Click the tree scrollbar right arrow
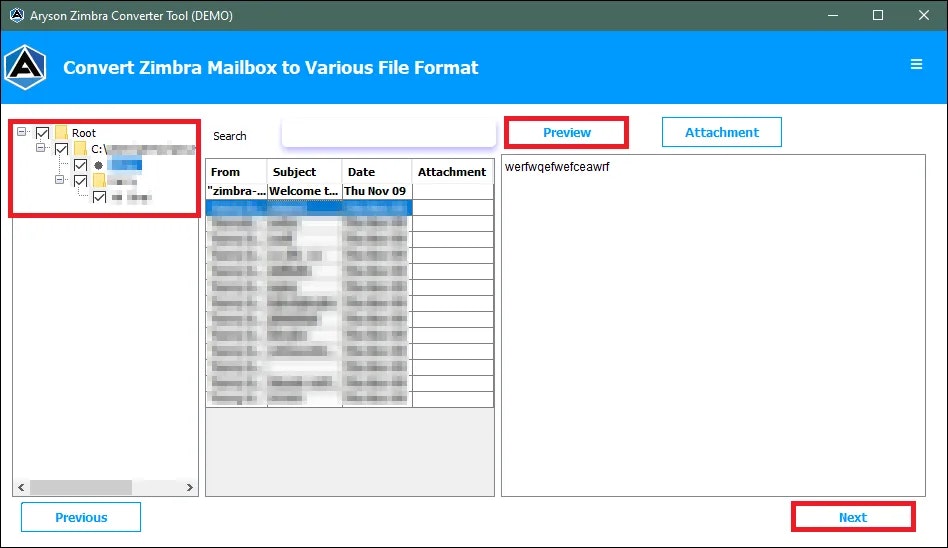 pyautogui.click(x=189, y=488)
